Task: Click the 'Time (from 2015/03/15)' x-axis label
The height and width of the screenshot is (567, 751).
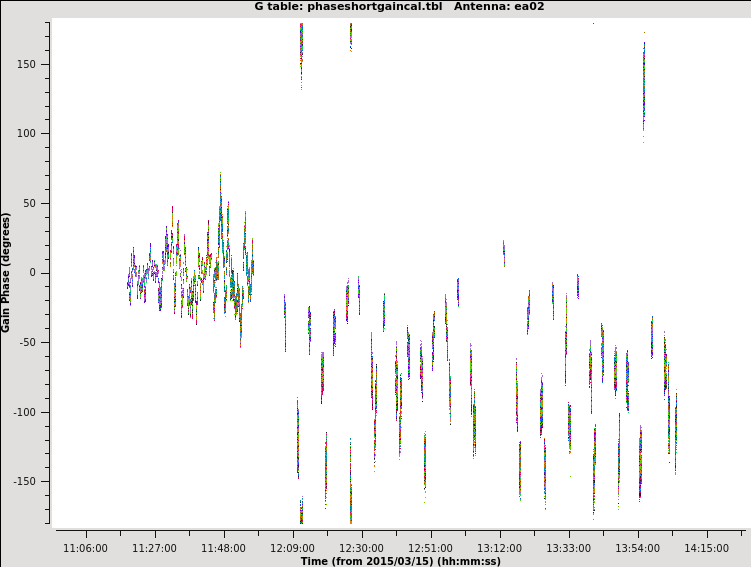Action: 400,561
